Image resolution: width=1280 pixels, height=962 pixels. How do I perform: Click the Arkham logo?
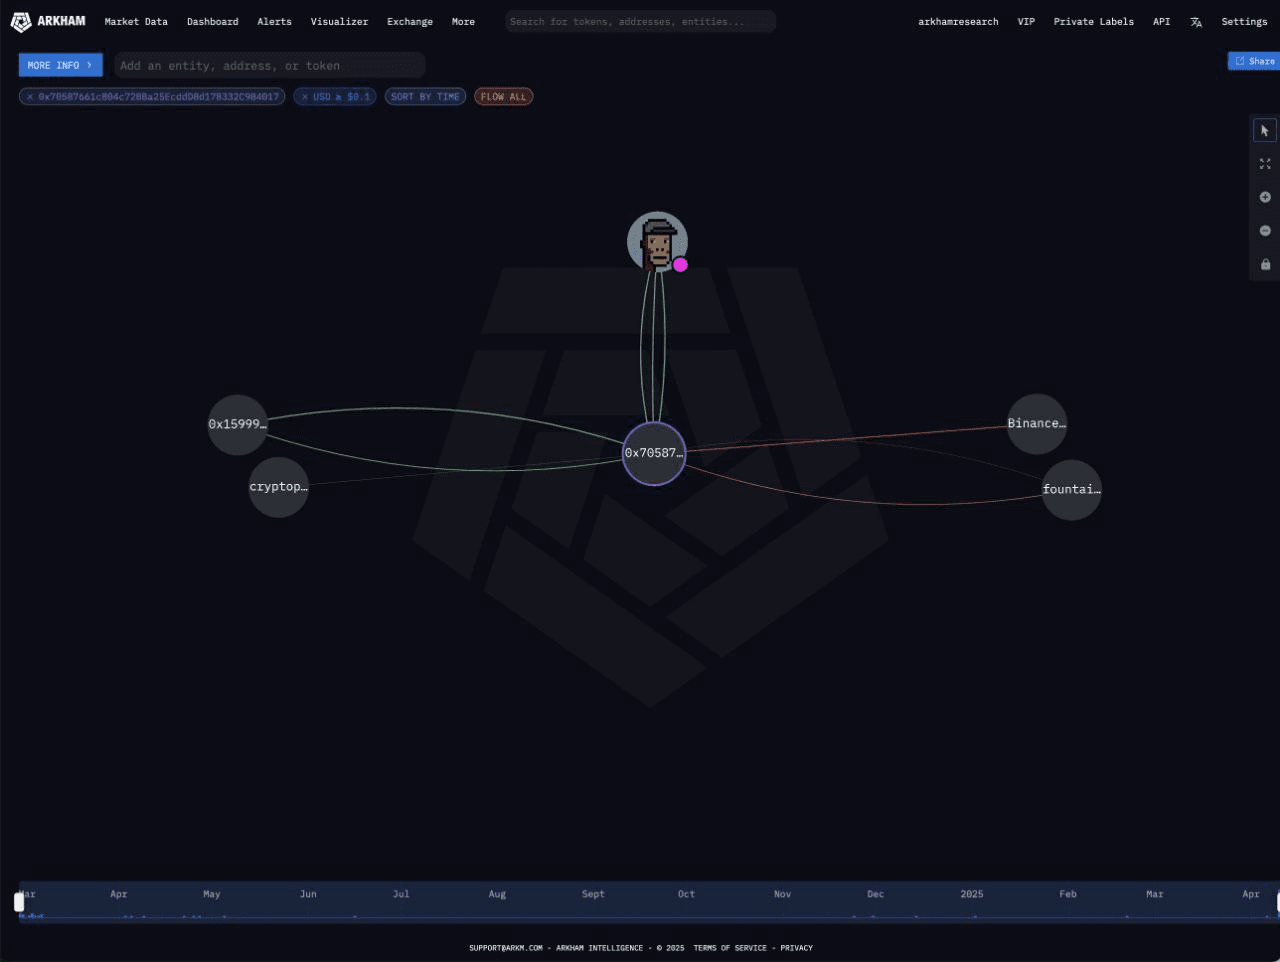pos(48,21)
